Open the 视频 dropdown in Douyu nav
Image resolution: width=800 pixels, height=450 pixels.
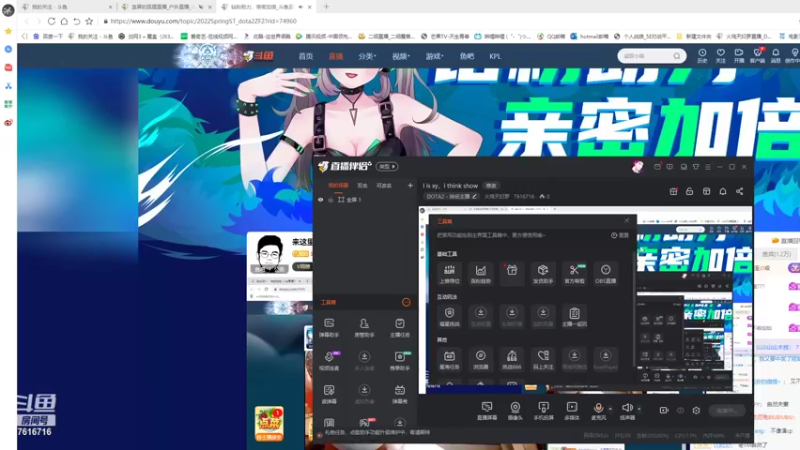(x=401, y=56)
